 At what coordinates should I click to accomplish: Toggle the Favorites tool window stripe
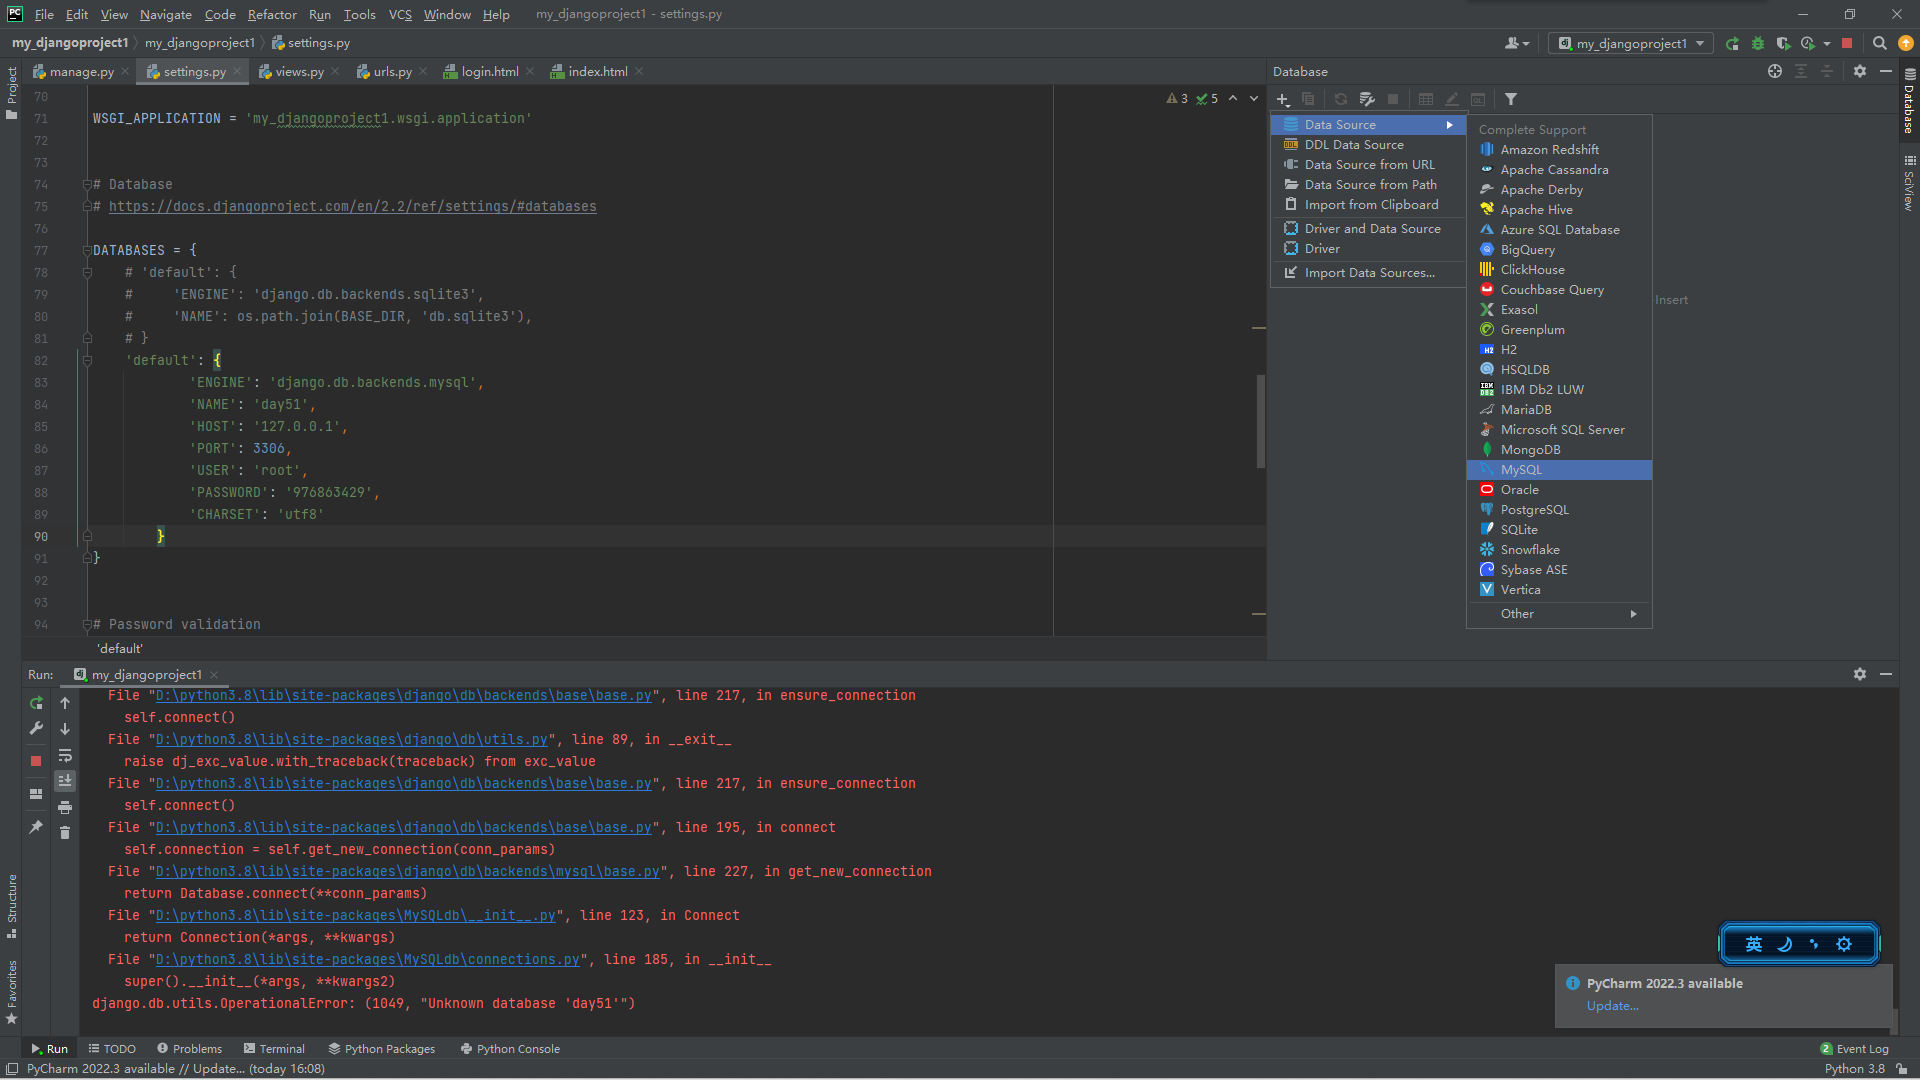click(x=11, y=992)
